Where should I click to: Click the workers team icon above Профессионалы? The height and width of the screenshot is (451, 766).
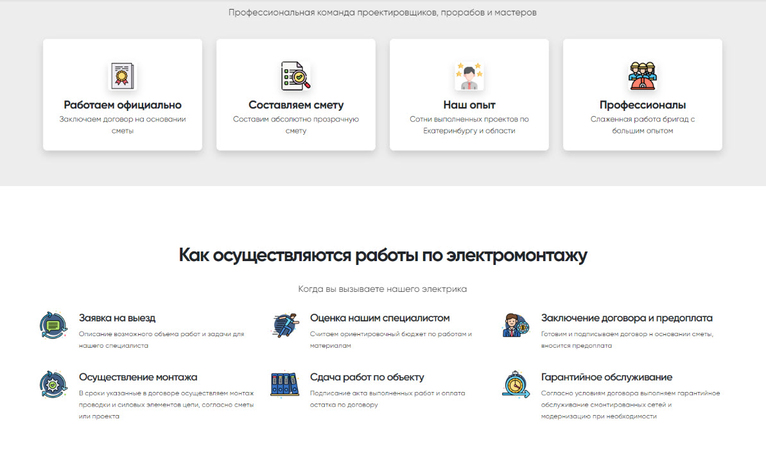[x=642, y=76]
